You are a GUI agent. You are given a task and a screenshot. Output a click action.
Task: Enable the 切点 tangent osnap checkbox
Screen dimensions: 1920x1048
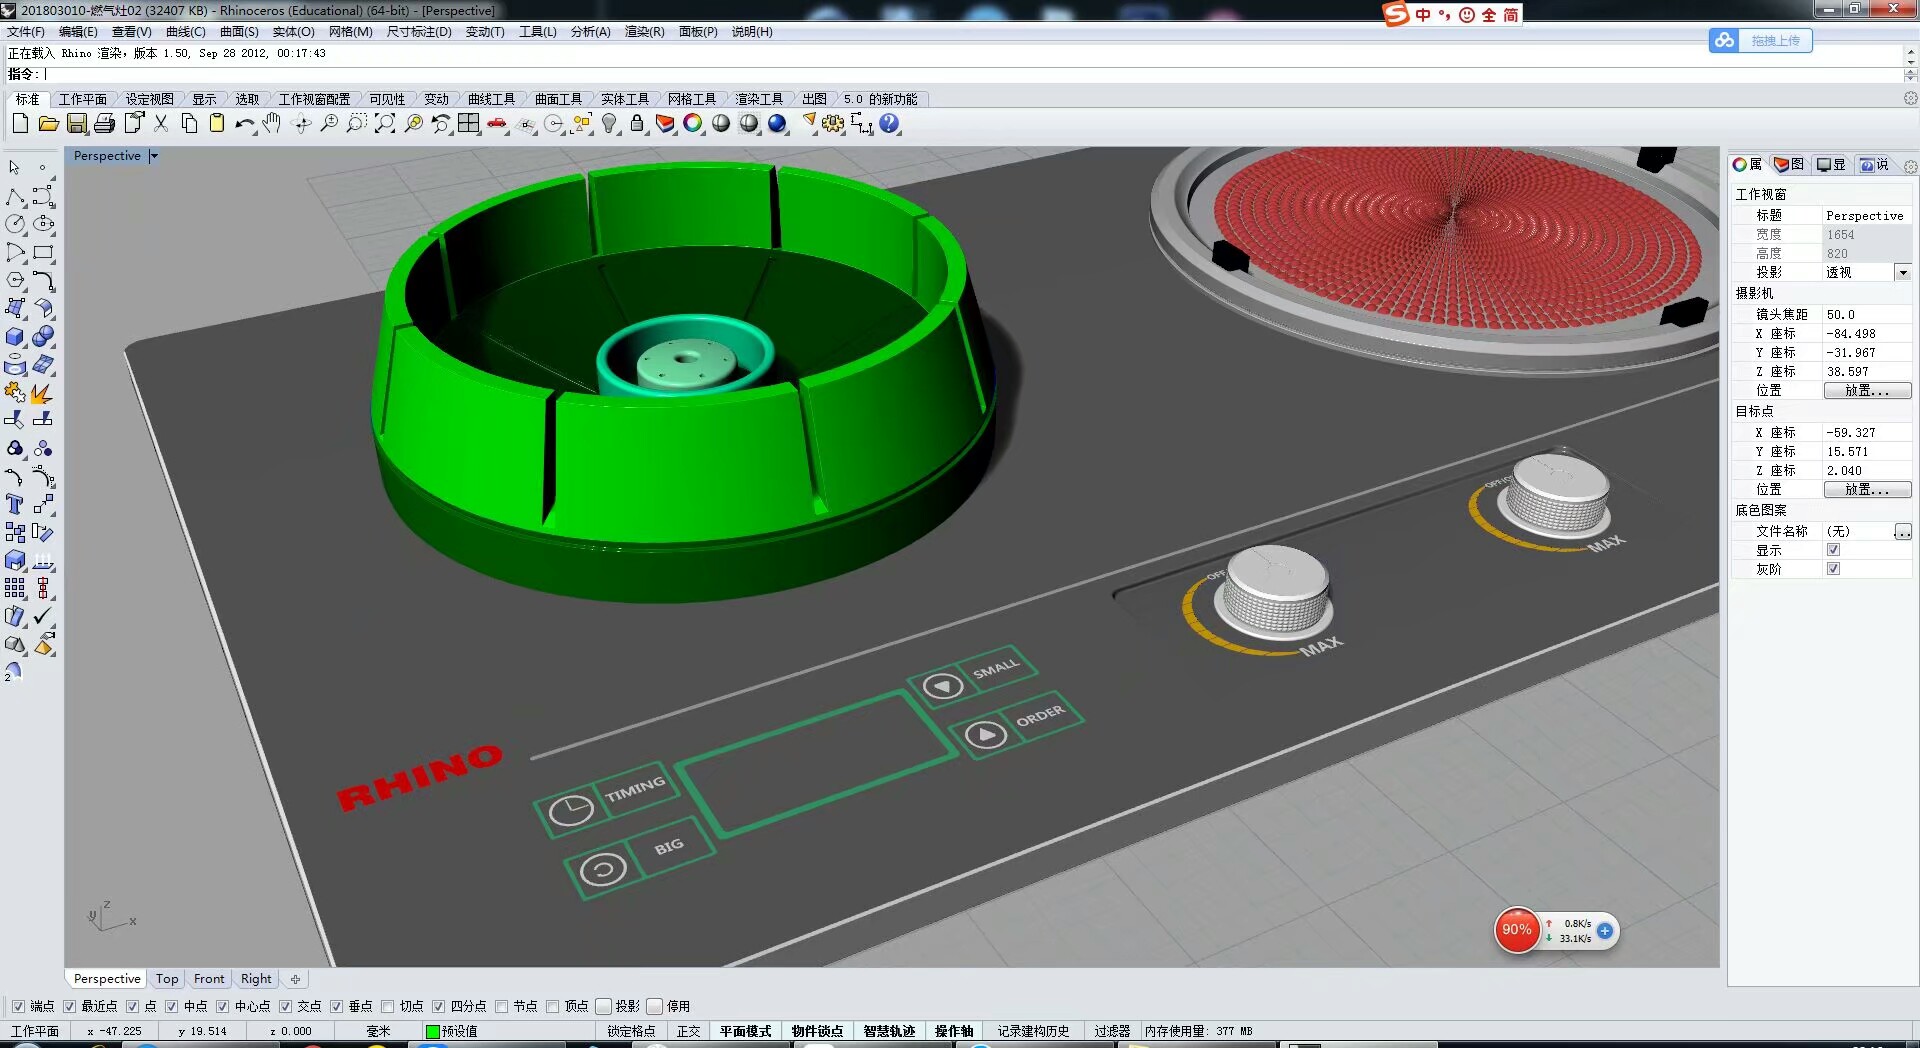387,1006
